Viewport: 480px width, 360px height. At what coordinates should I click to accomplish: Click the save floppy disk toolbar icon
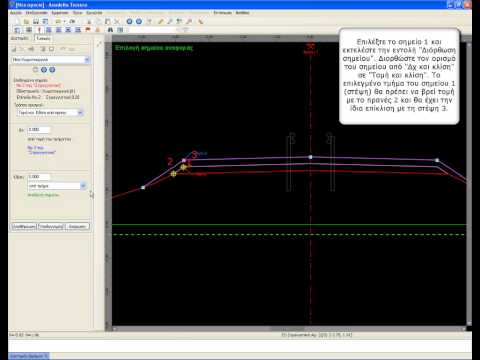coord(36,22)
